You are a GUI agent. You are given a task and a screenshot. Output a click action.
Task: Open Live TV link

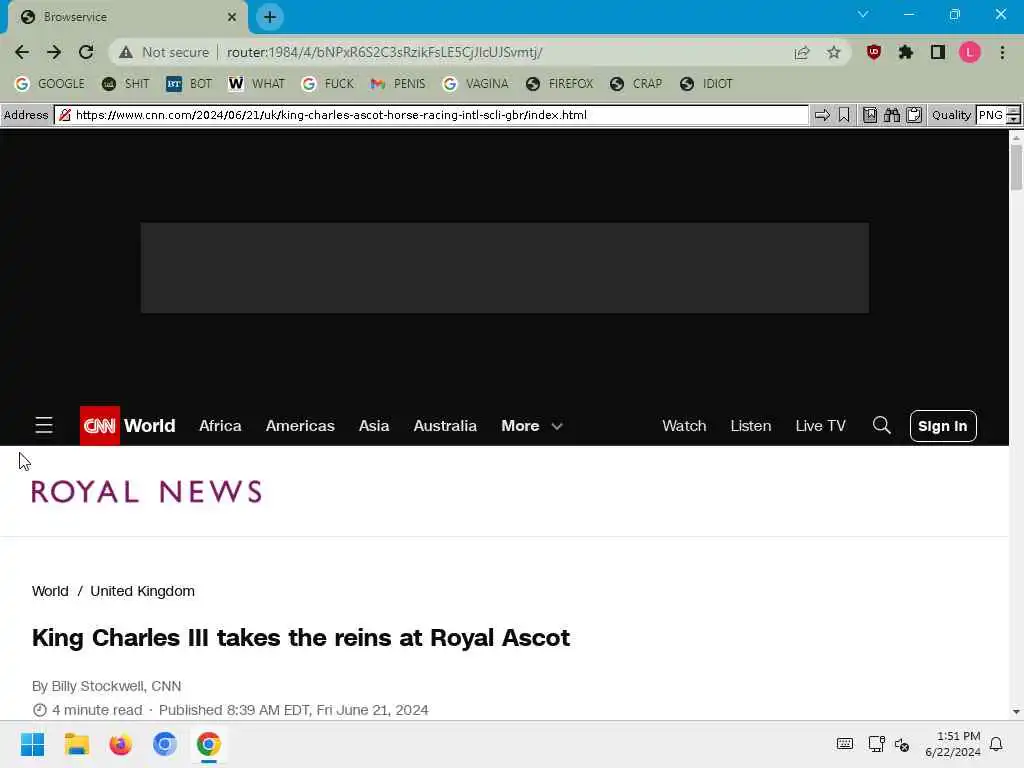pos(820,426)
